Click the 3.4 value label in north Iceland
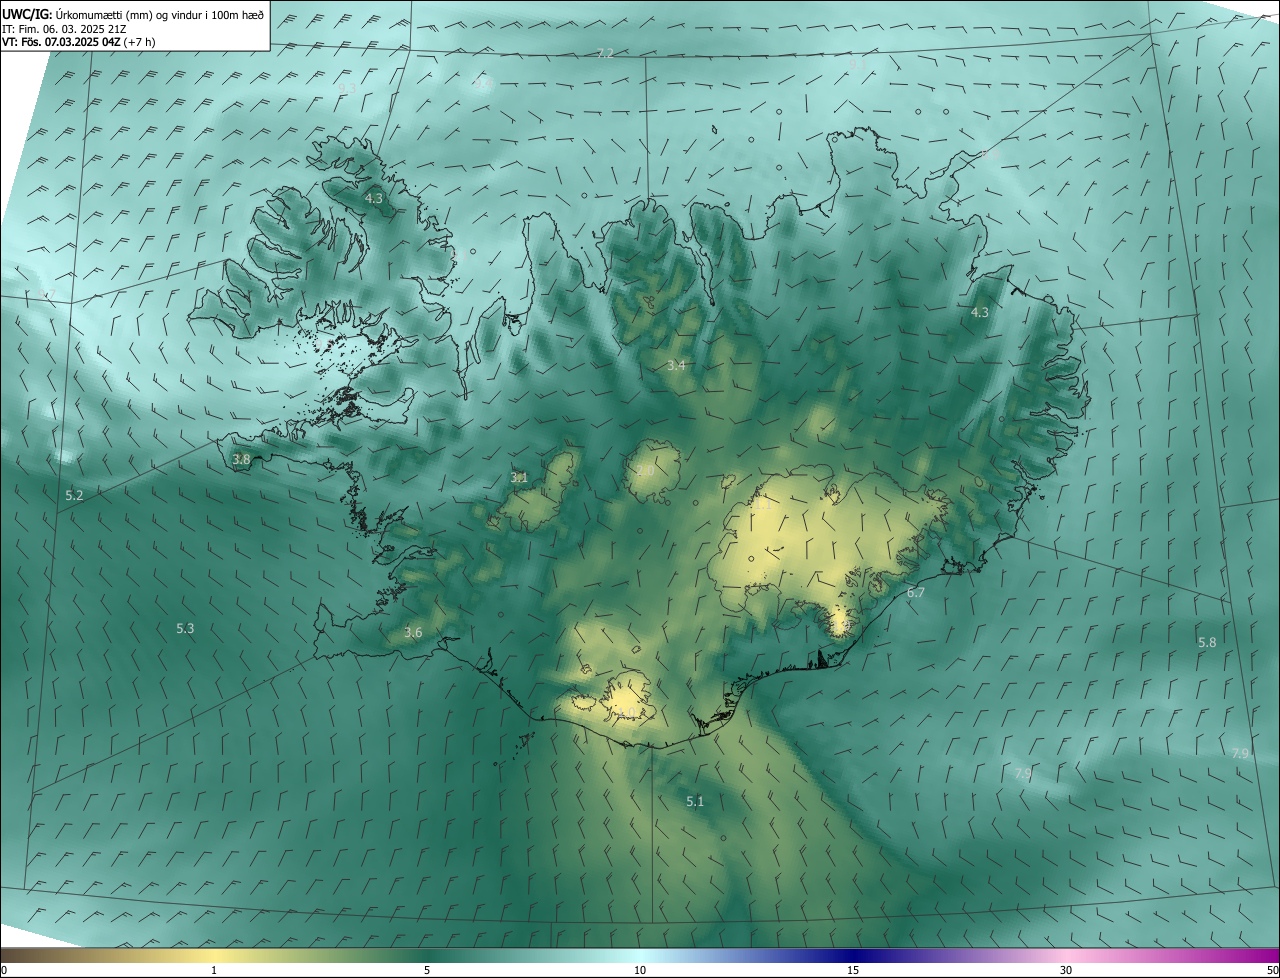 pos(676,366)
